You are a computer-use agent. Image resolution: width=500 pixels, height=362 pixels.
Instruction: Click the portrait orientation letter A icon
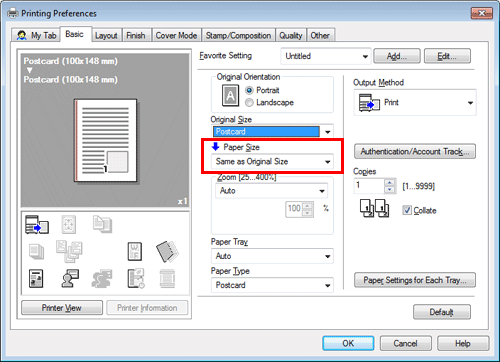[230, 96]
